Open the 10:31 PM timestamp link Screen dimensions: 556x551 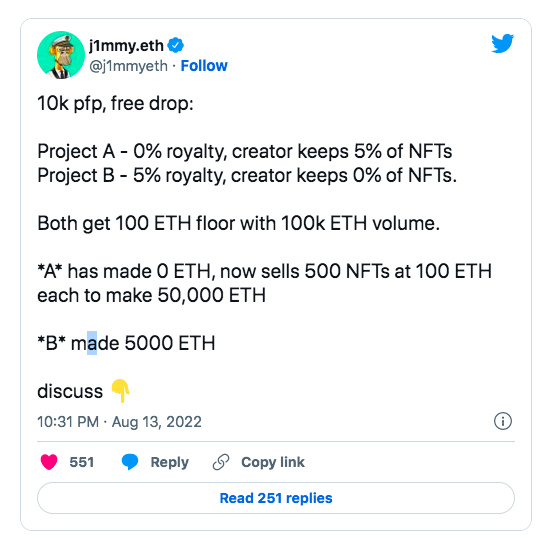coord(68,422)
